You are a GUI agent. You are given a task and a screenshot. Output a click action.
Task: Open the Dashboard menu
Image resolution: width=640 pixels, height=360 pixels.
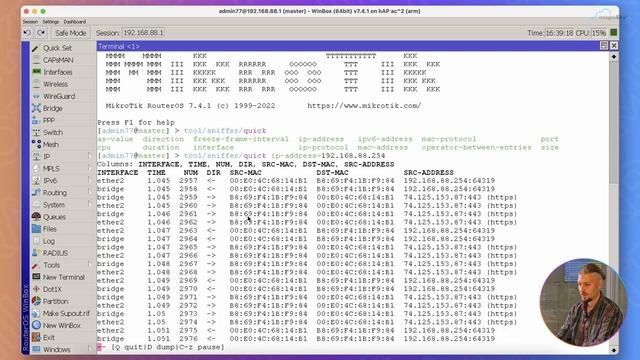click(x=75, y=22)
